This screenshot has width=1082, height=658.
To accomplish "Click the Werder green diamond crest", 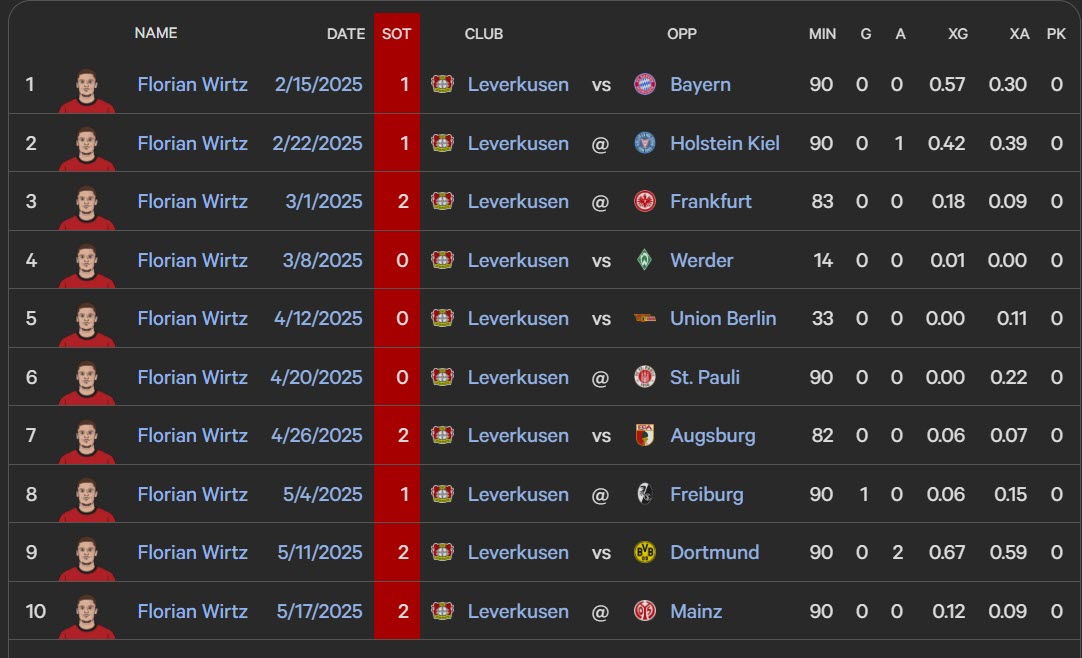I will point(645,260).
